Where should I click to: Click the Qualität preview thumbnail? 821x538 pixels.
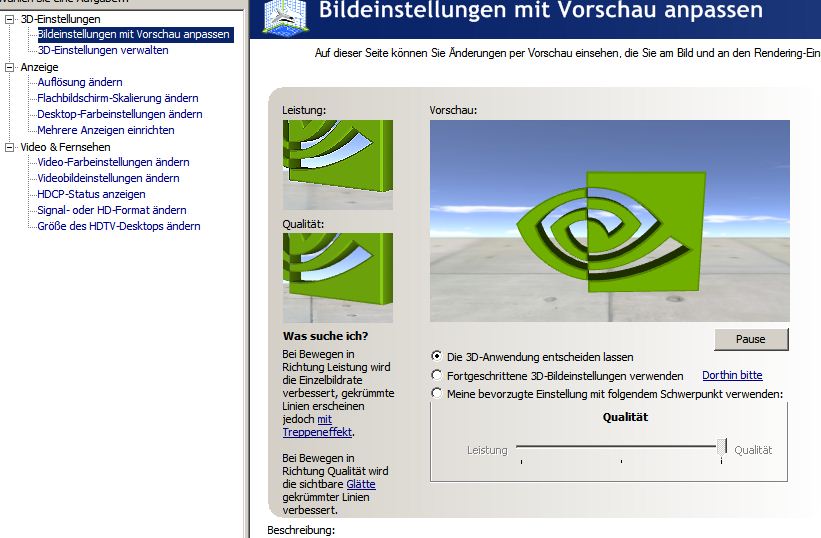(338, 277)
